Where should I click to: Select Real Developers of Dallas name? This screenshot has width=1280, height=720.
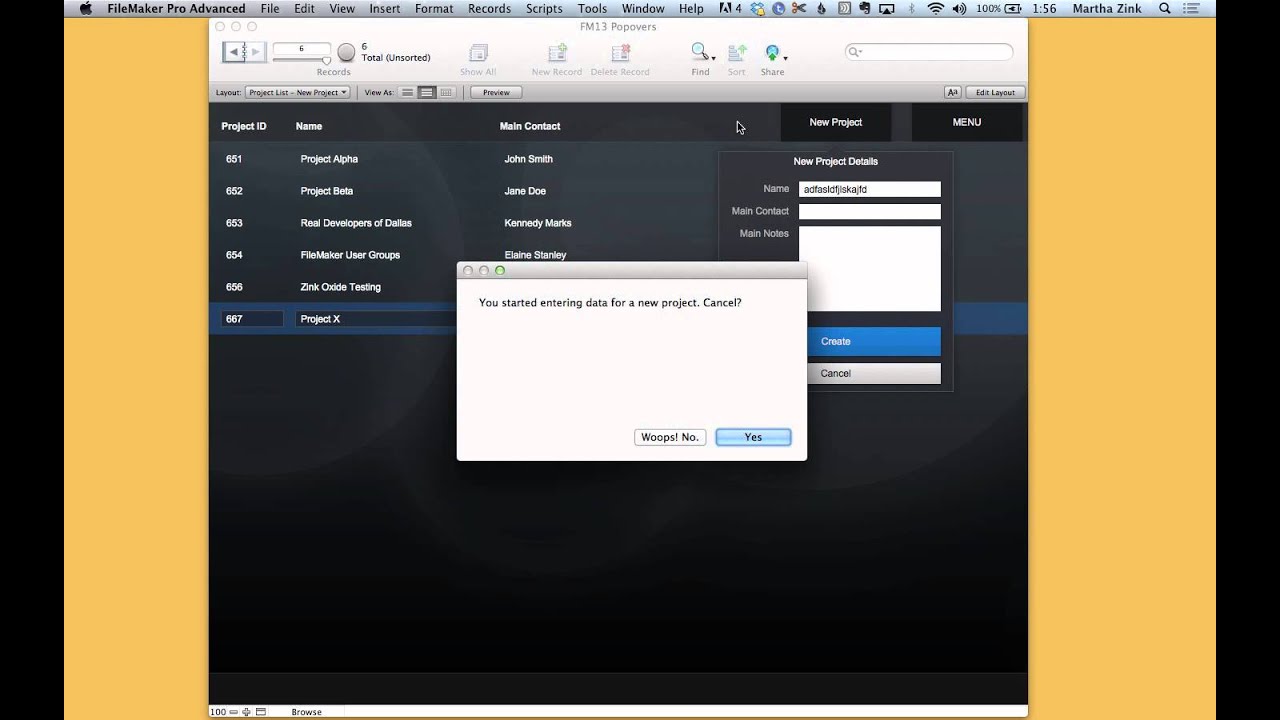pos(356,223)
